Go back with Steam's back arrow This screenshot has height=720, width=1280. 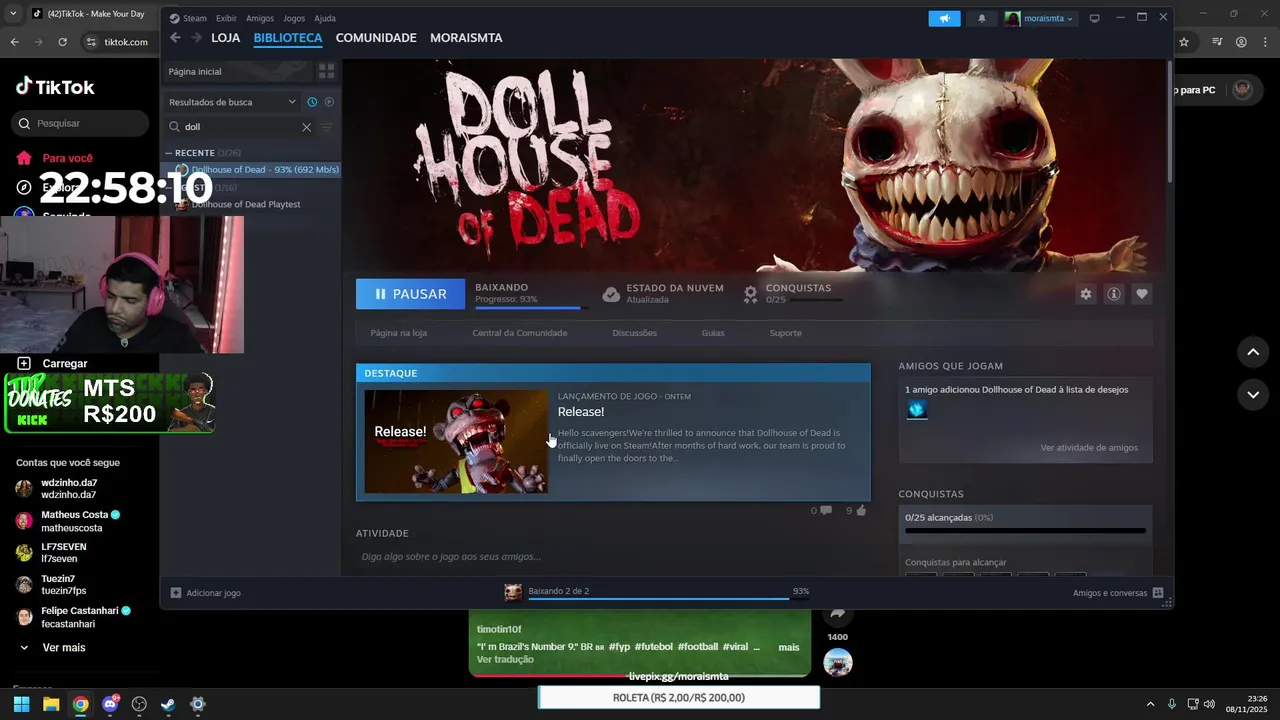coord(175,38)
